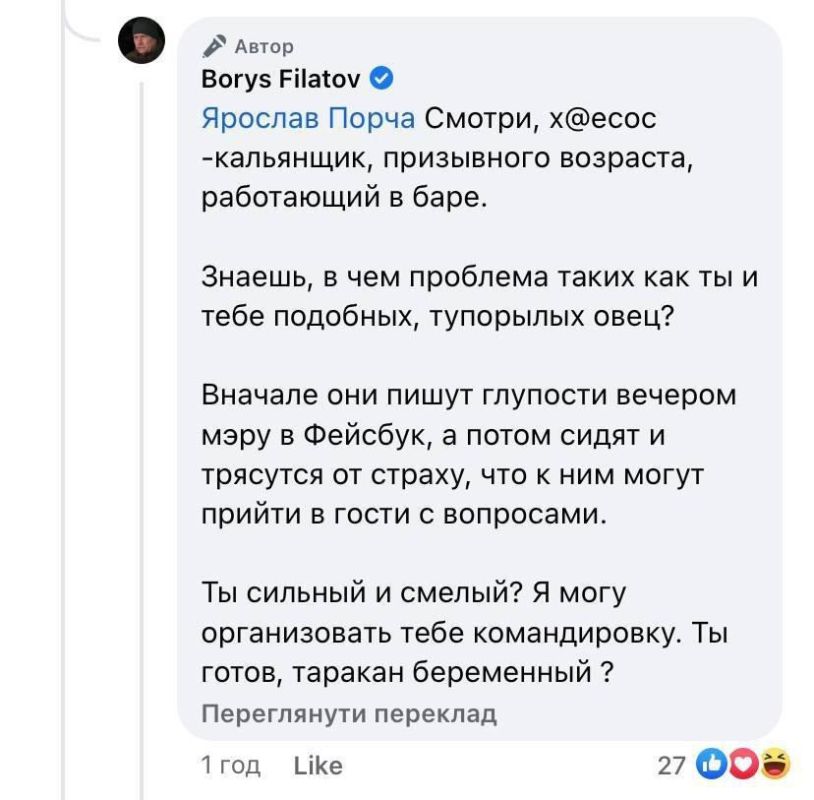The height and width of the screenshot is (800, 814).
Task: Click the thumbs-up reaction icon
Action: click(712, 763)
